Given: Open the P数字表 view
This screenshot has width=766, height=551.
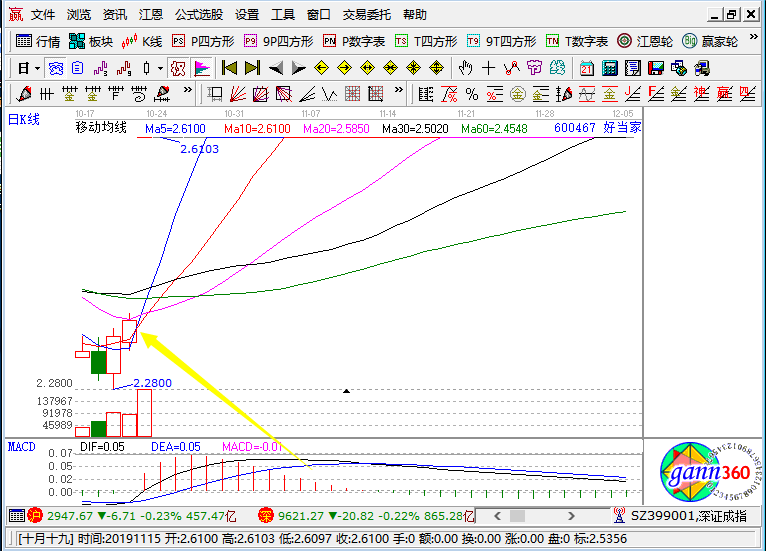Looking at the screenshot, I should [354, 42].
